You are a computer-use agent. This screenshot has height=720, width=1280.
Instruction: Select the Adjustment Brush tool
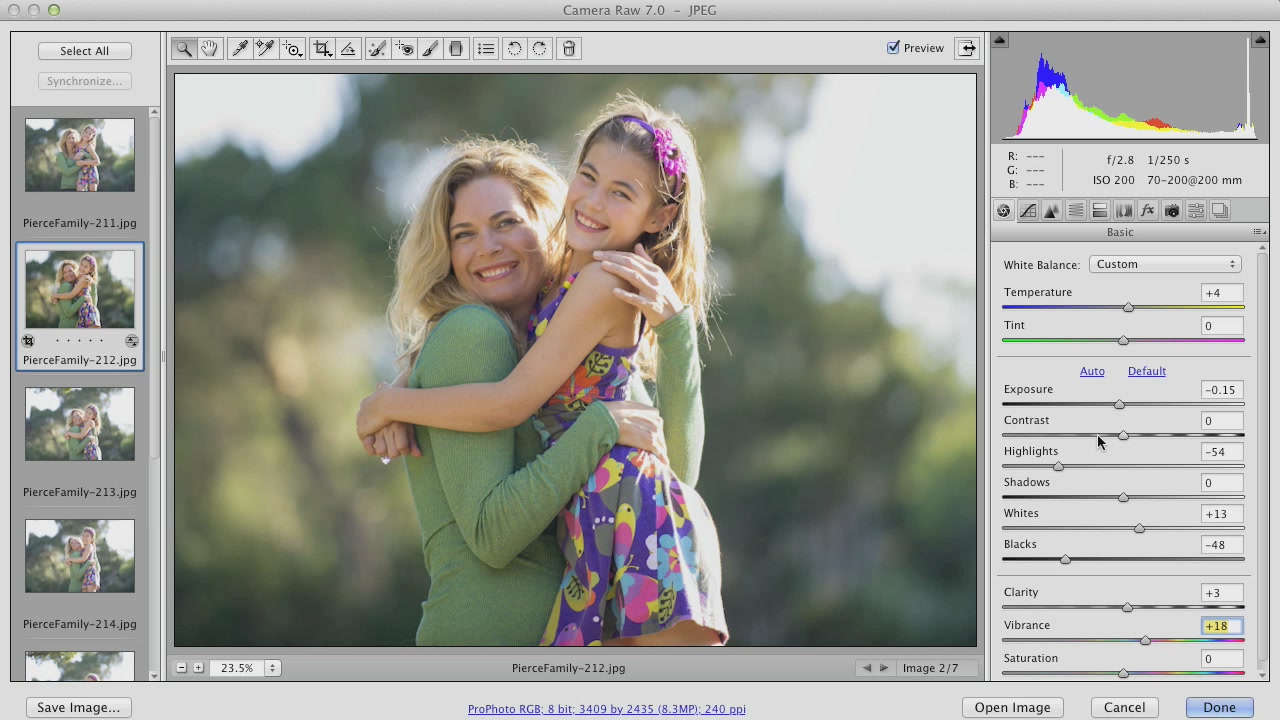point(430,49)
